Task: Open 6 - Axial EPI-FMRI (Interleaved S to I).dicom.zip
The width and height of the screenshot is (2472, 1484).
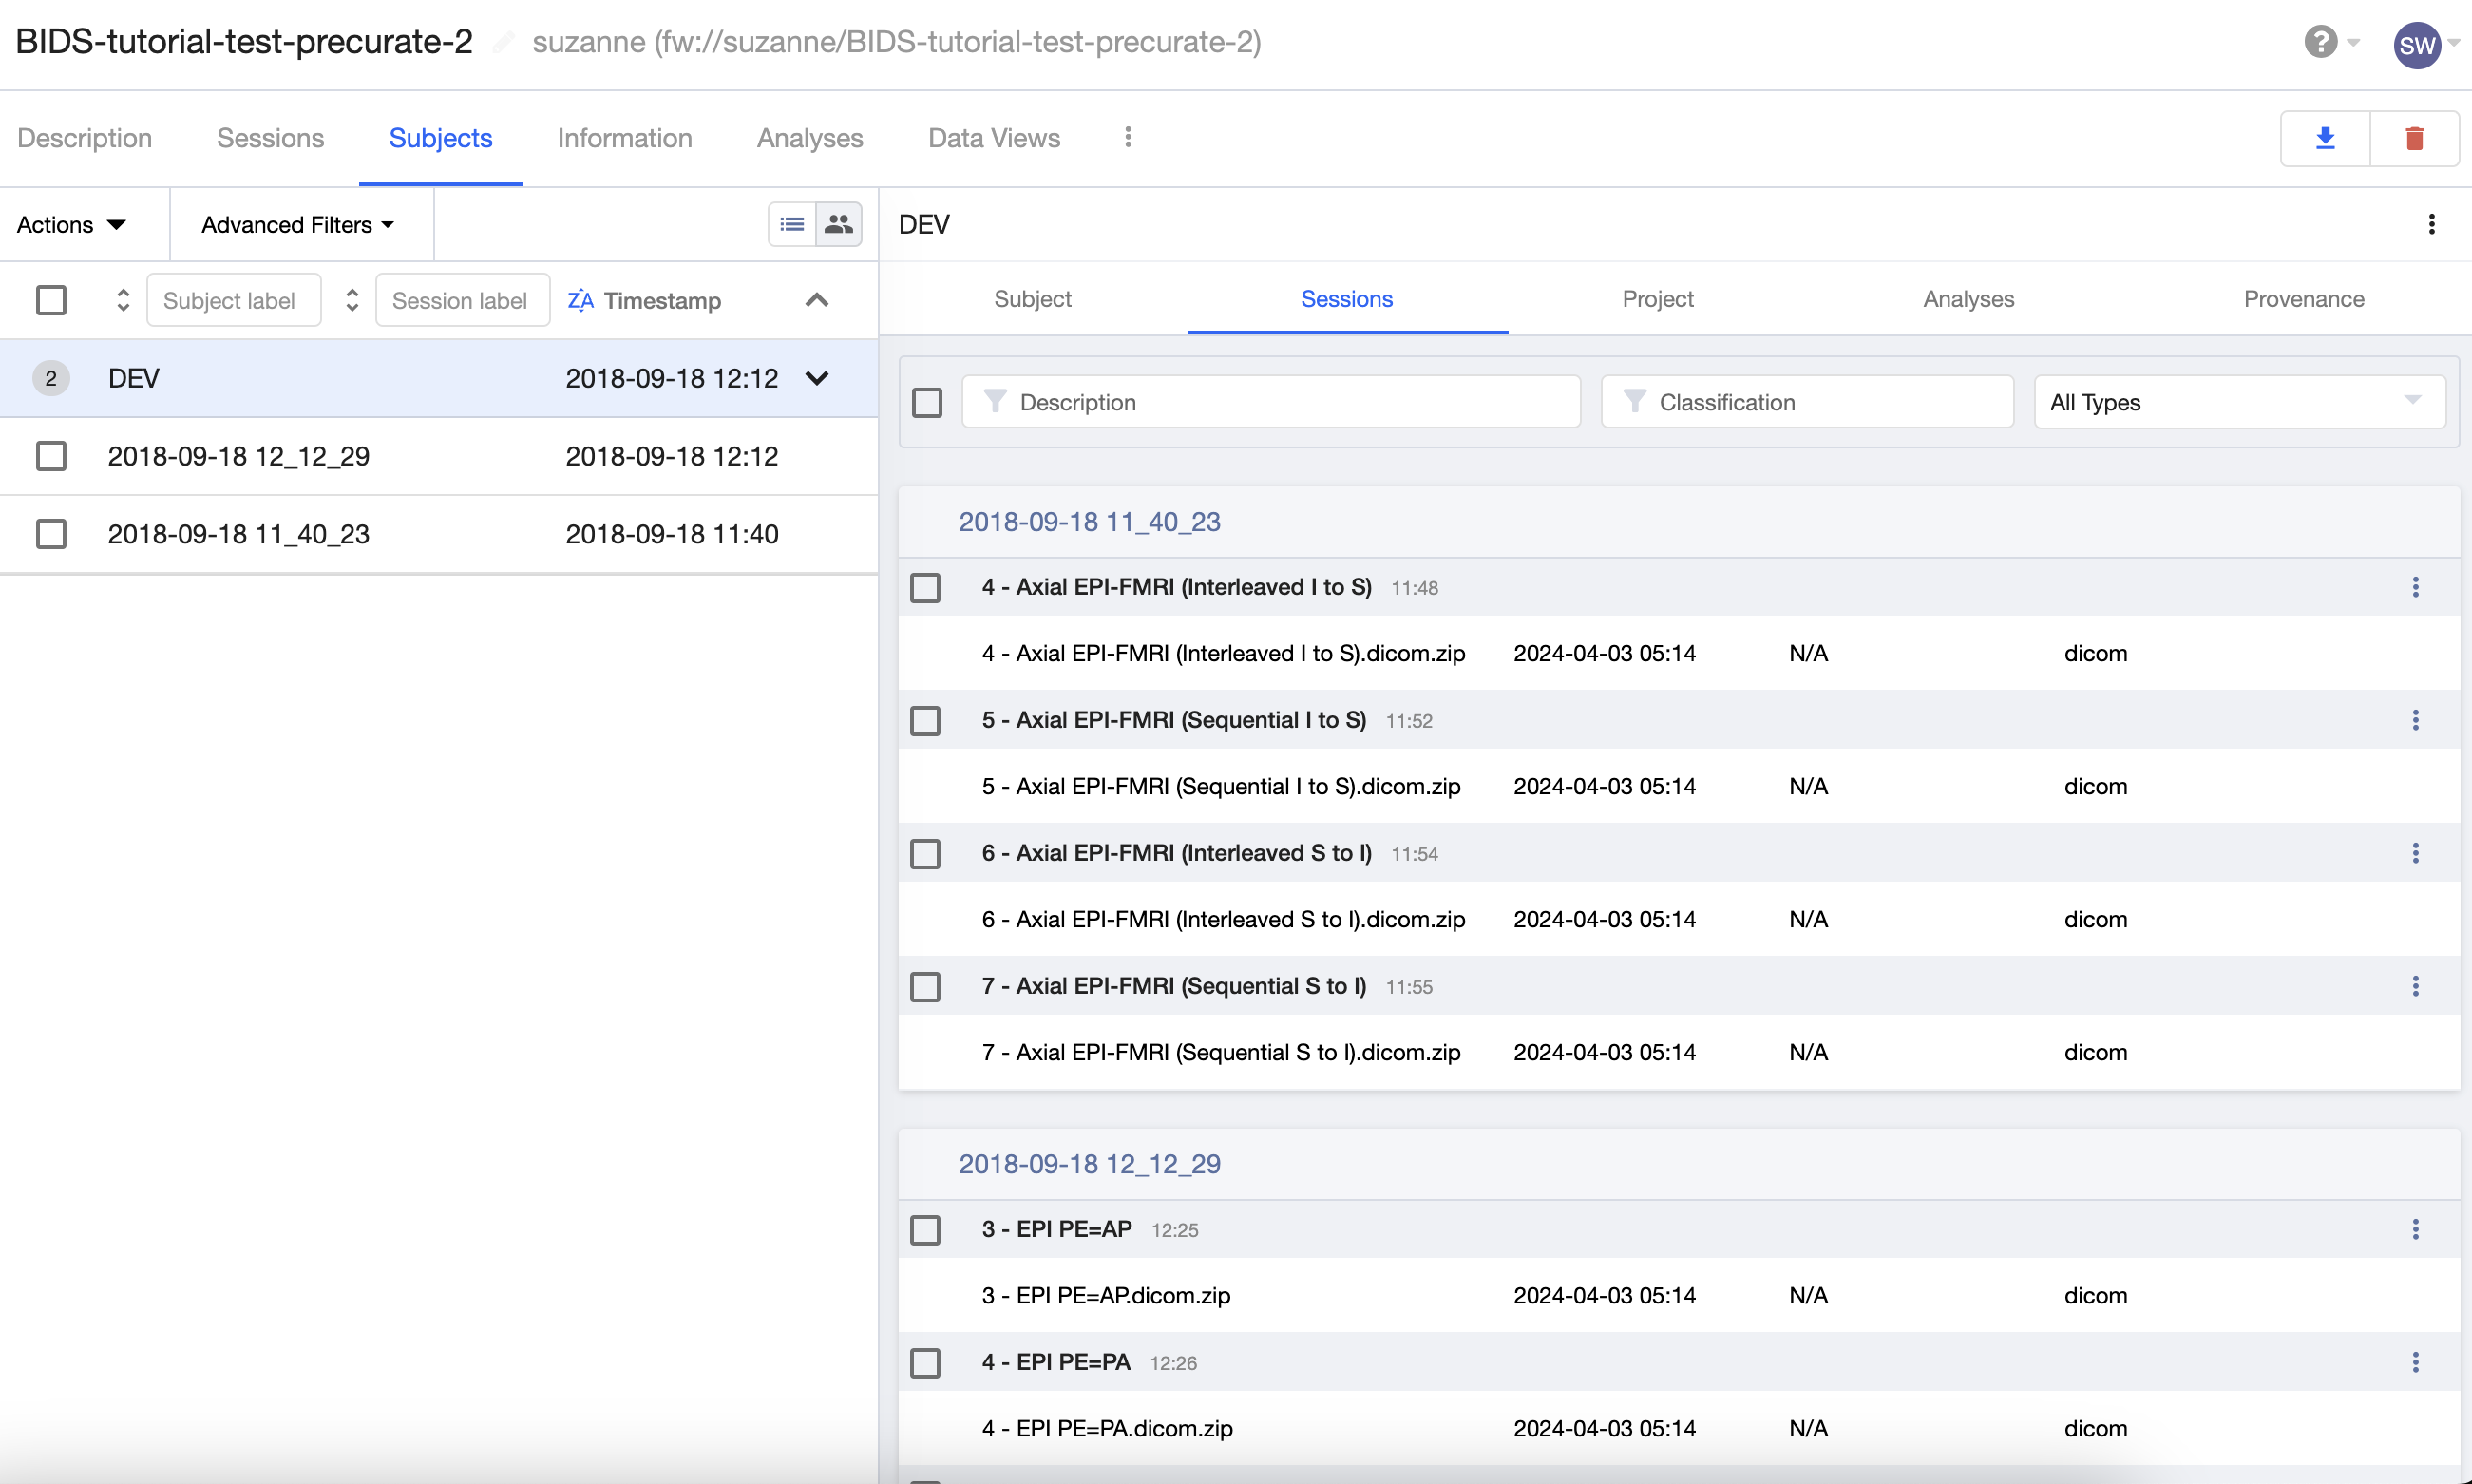Action: [x=1223, y=919]
